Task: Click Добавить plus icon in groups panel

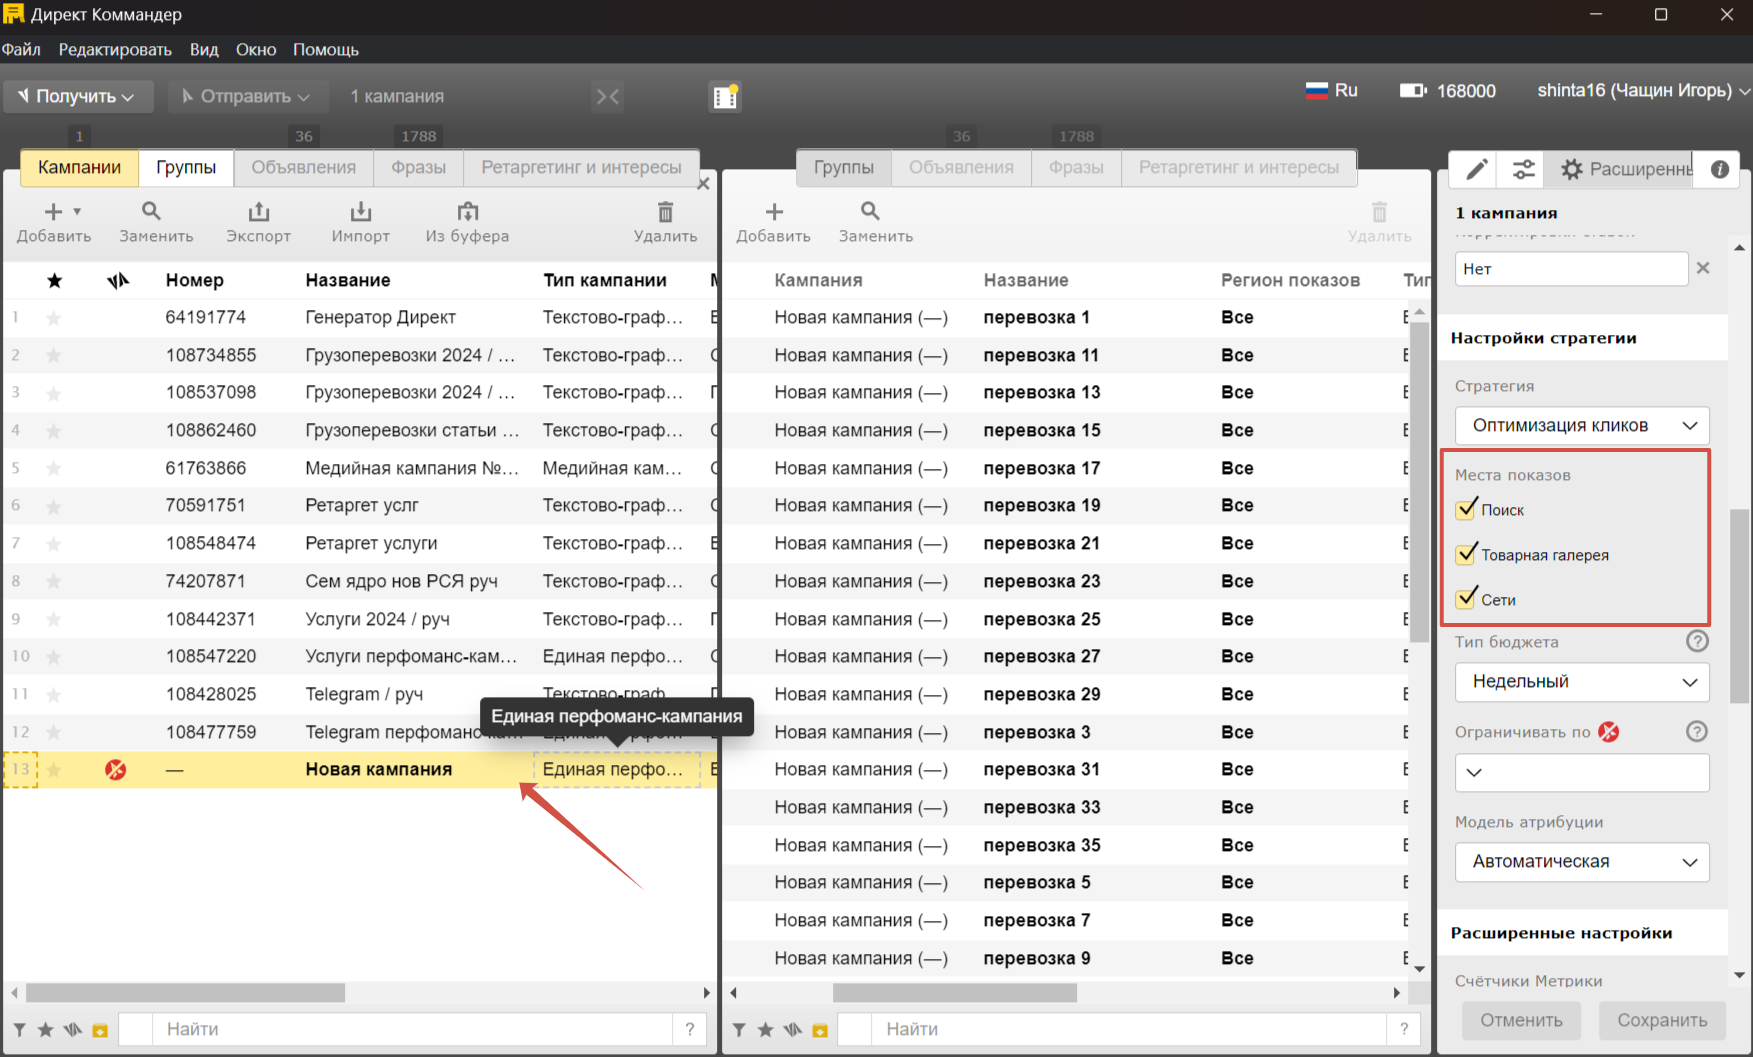Action: [774, 212]
